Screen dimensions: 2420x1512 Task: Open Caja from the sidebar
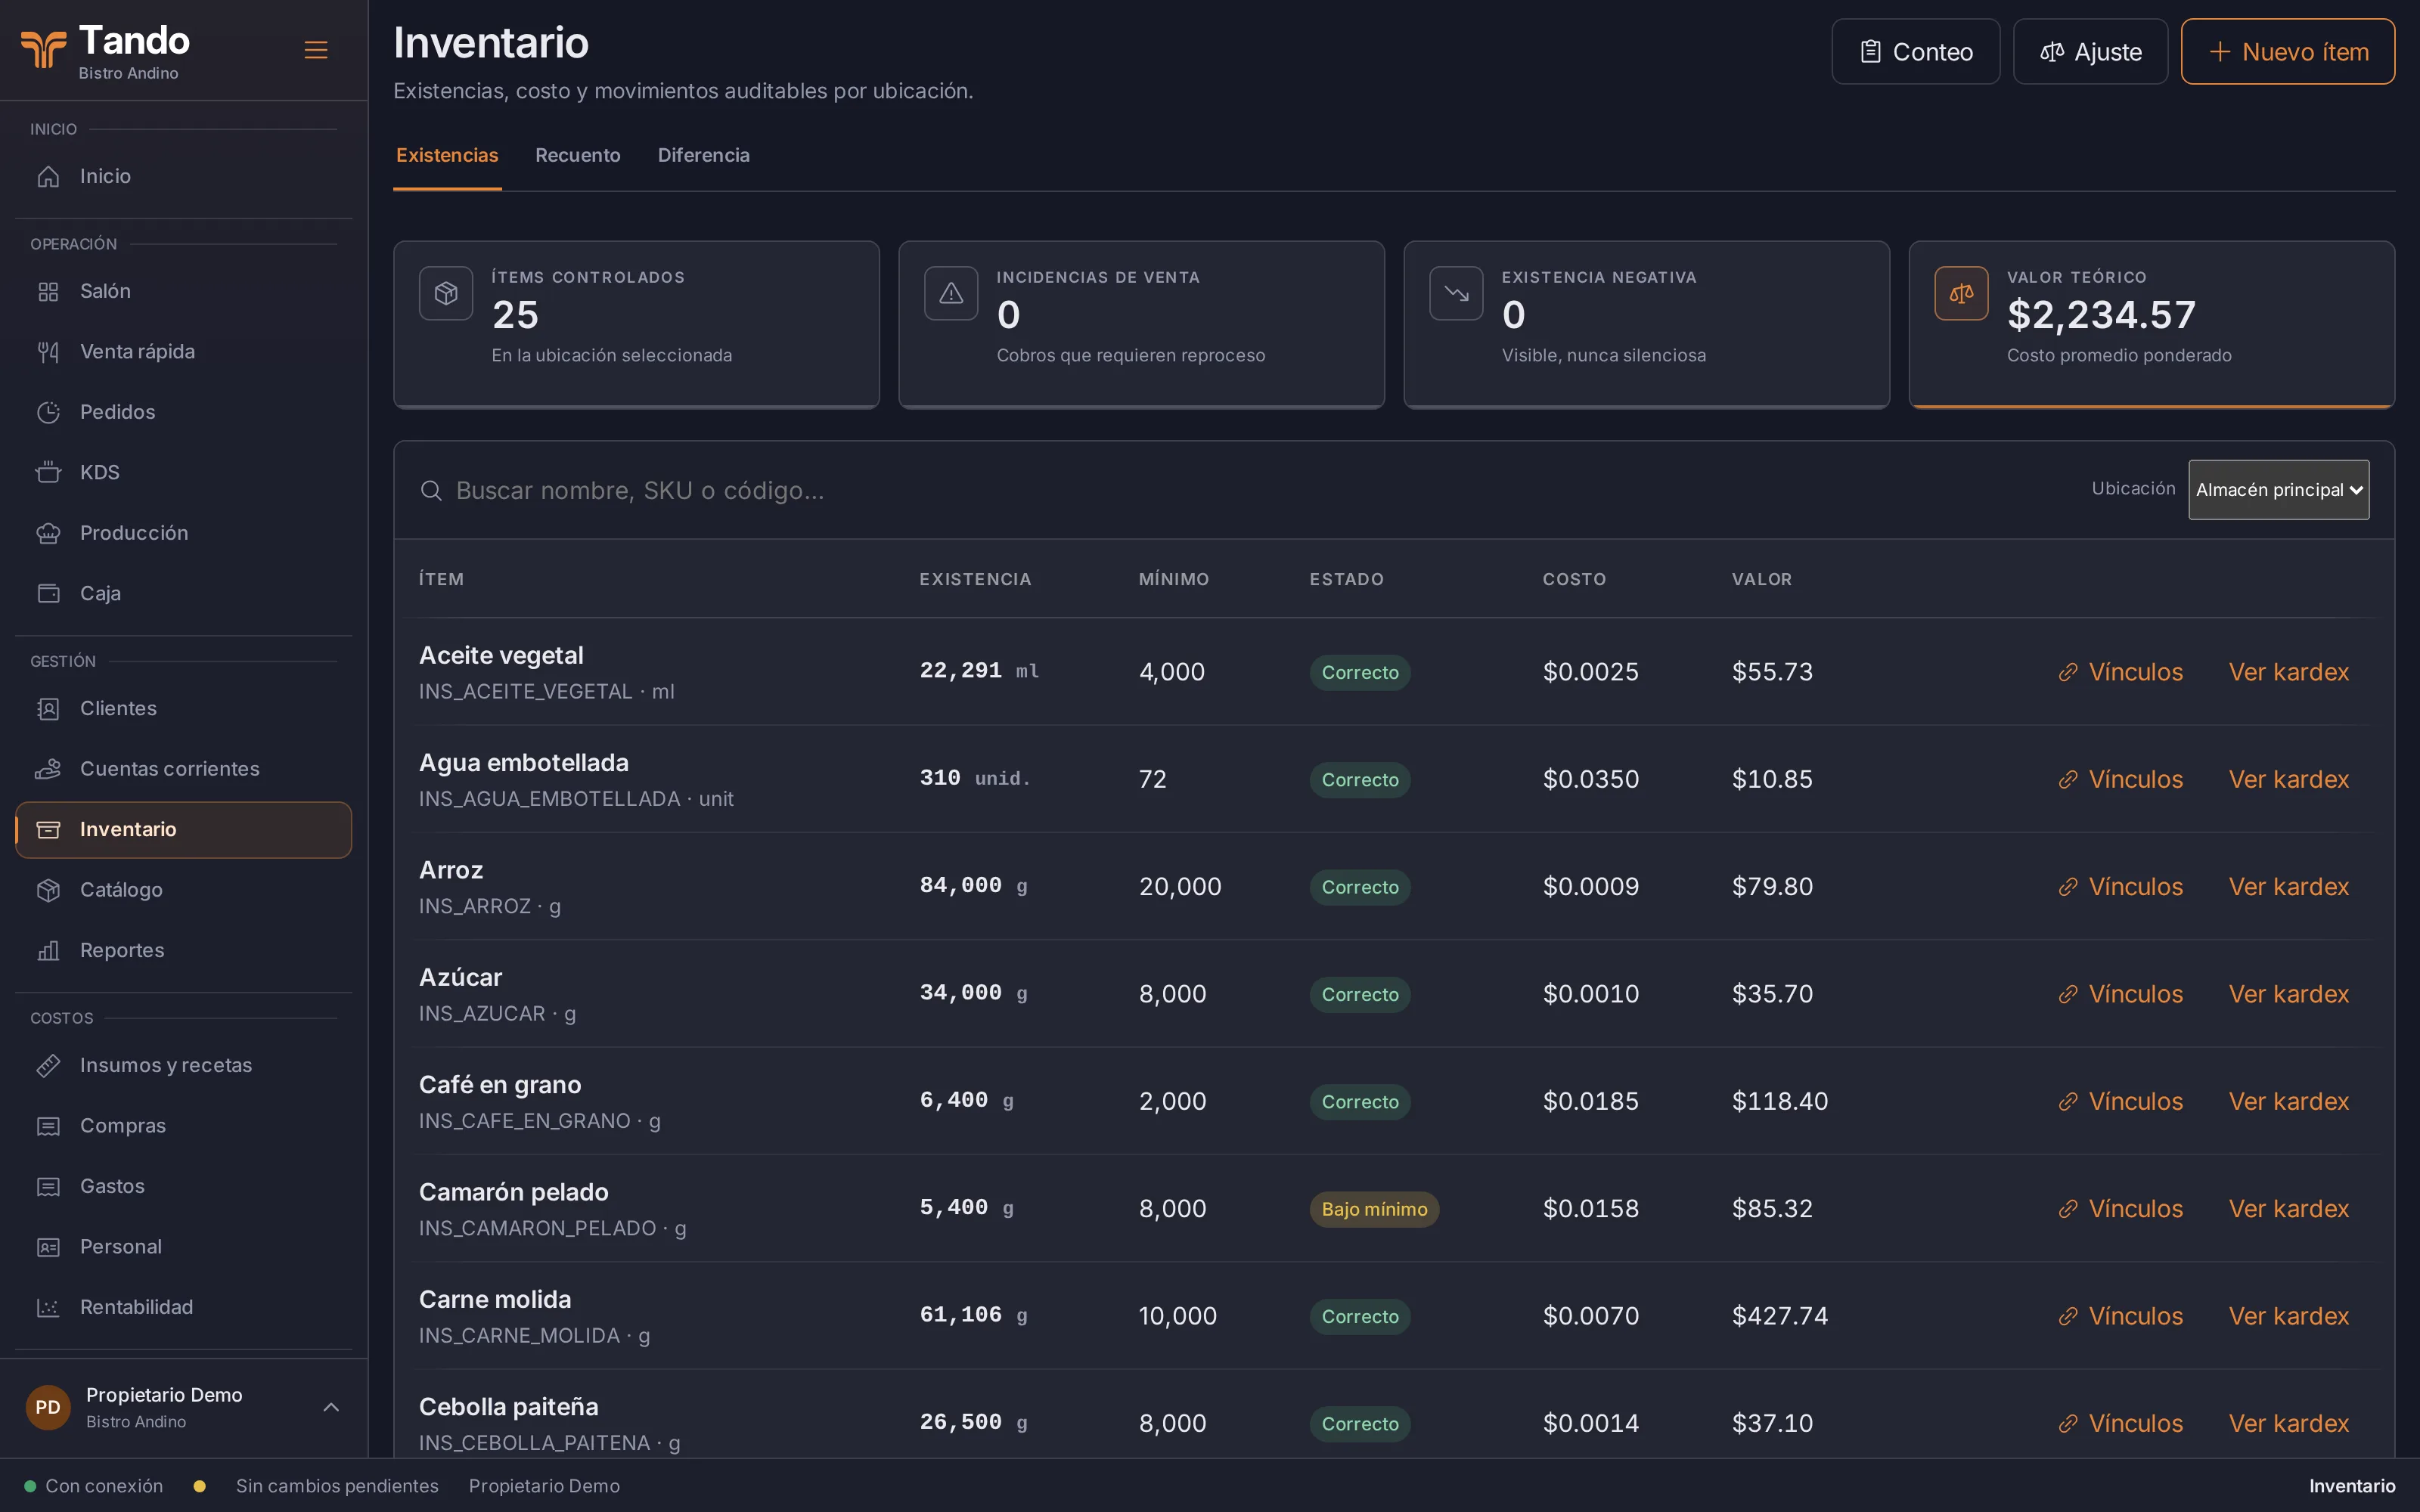click(183, 593)
